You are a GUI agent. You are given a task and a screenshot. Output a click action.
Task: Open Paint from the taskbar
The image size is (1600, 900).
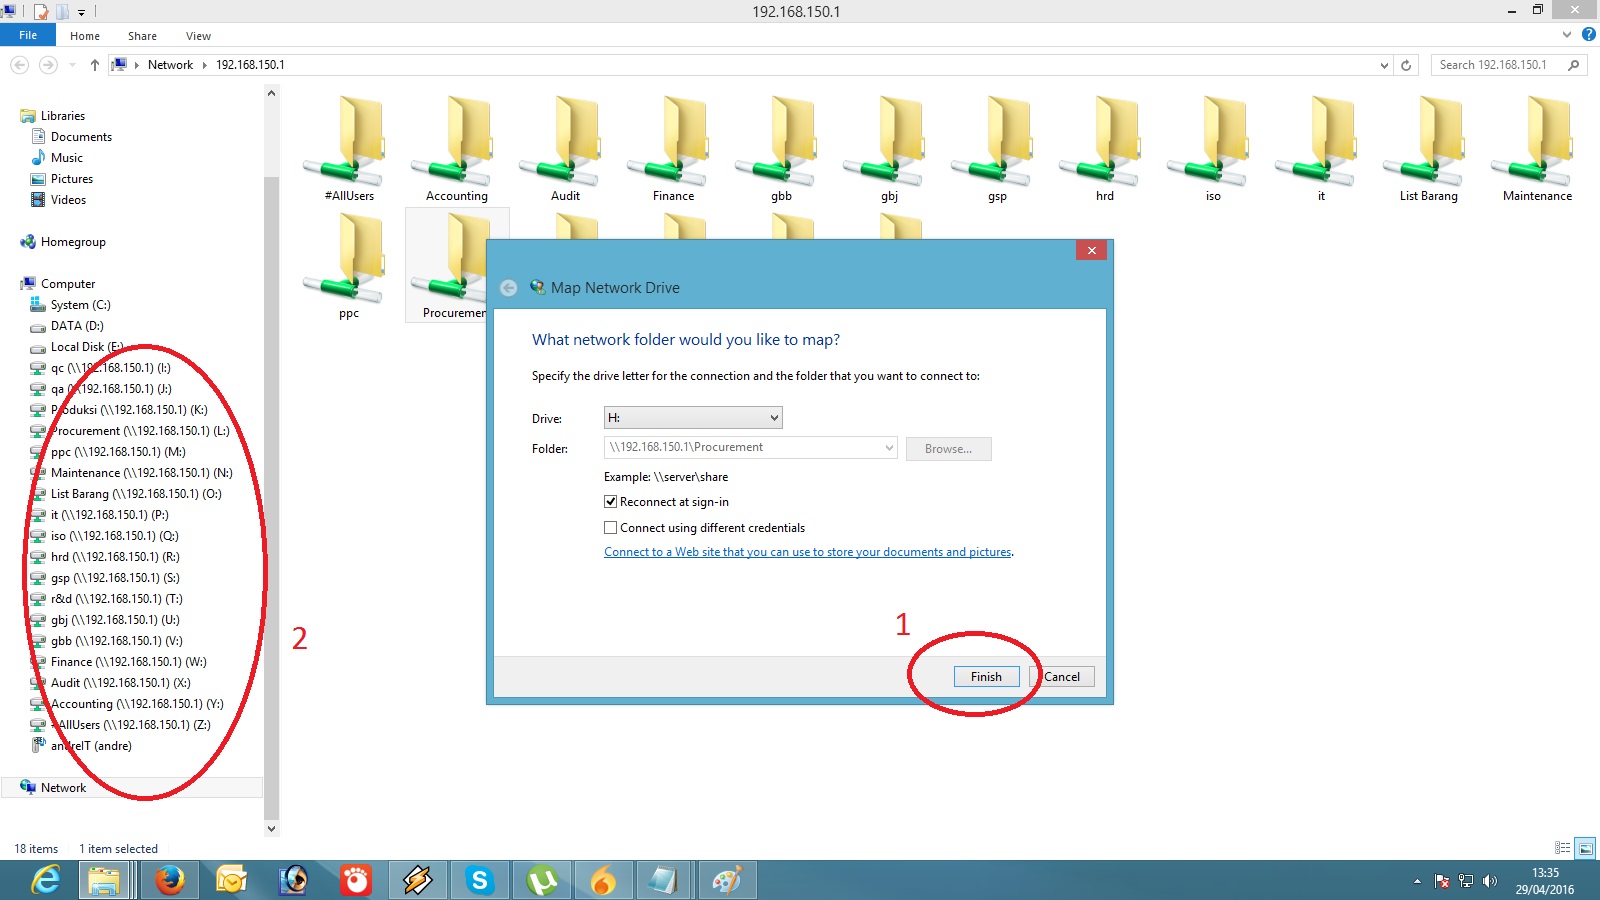point(727,880)
